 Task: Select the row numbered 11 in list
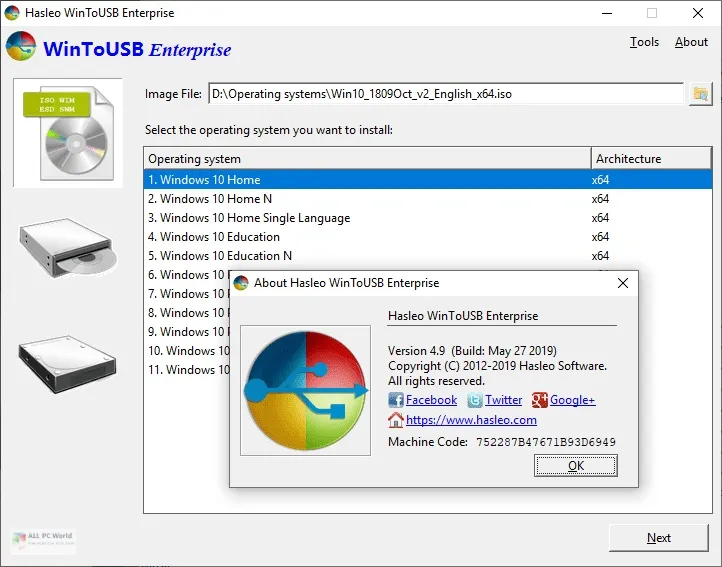point(187,369)
